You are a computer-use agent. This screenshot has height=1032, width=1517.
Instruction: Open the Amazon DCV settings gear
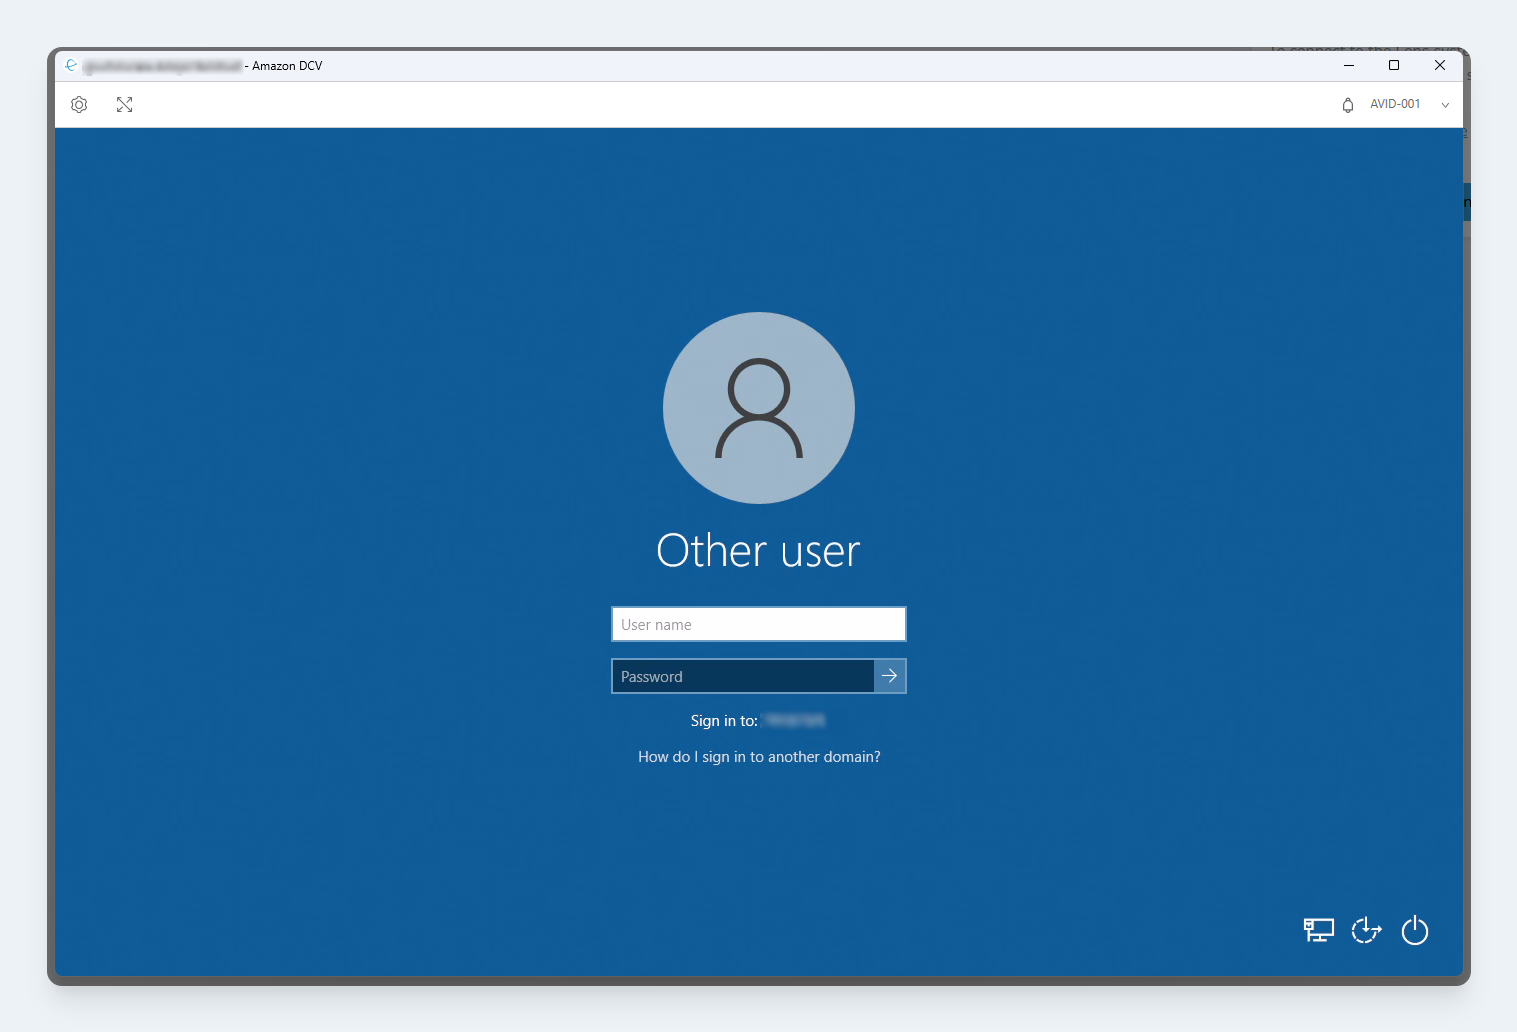coord(79,105)
